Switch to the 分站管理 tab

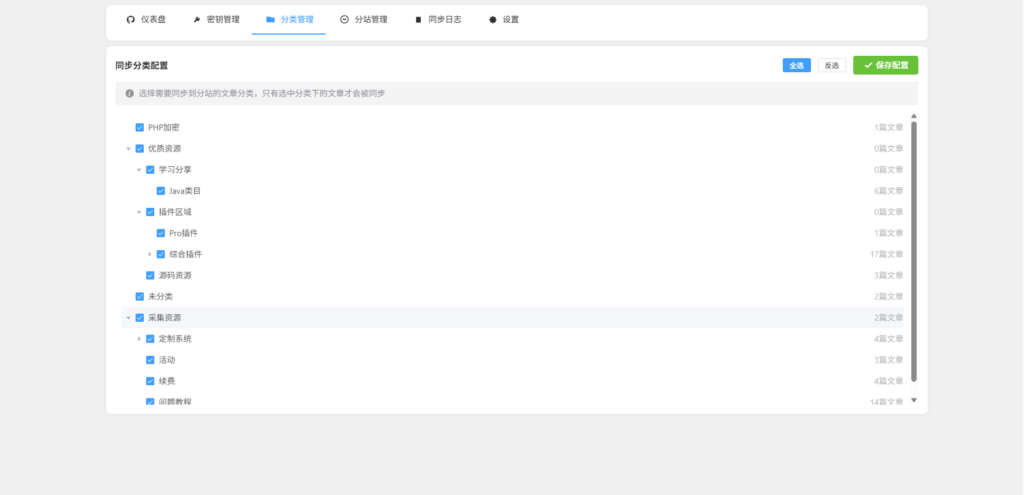364,19
